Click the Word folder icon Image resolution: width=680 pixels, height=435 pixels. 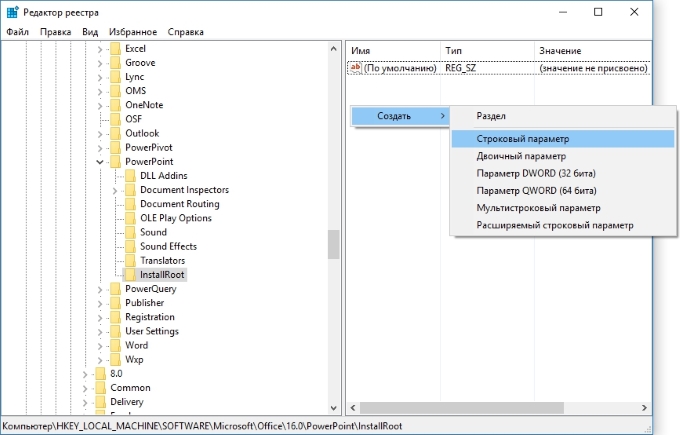click(x=115, y=345)
